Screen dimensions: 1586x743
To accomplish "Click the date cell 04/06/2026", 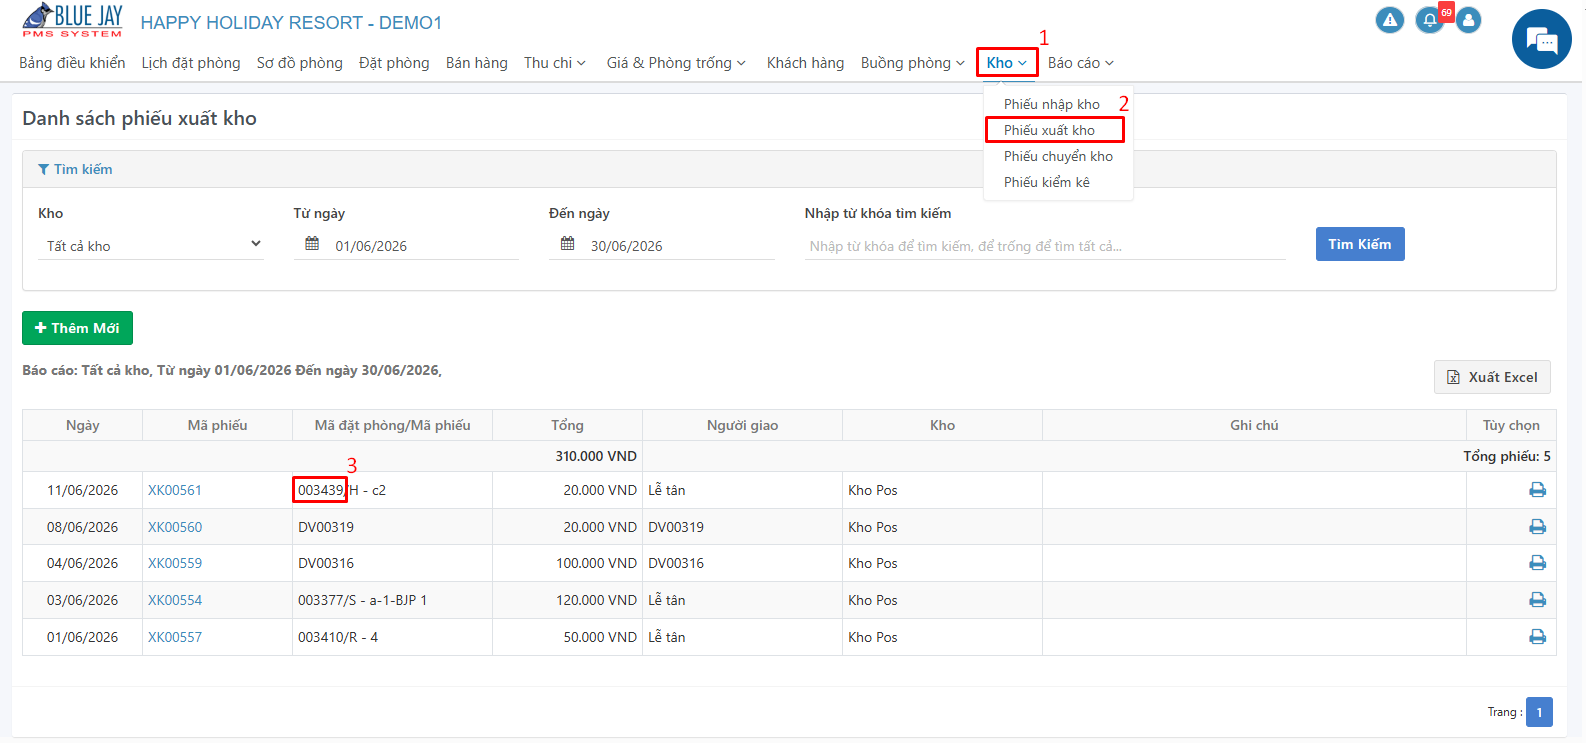I will pyautogui.click(x=83, y=563).
